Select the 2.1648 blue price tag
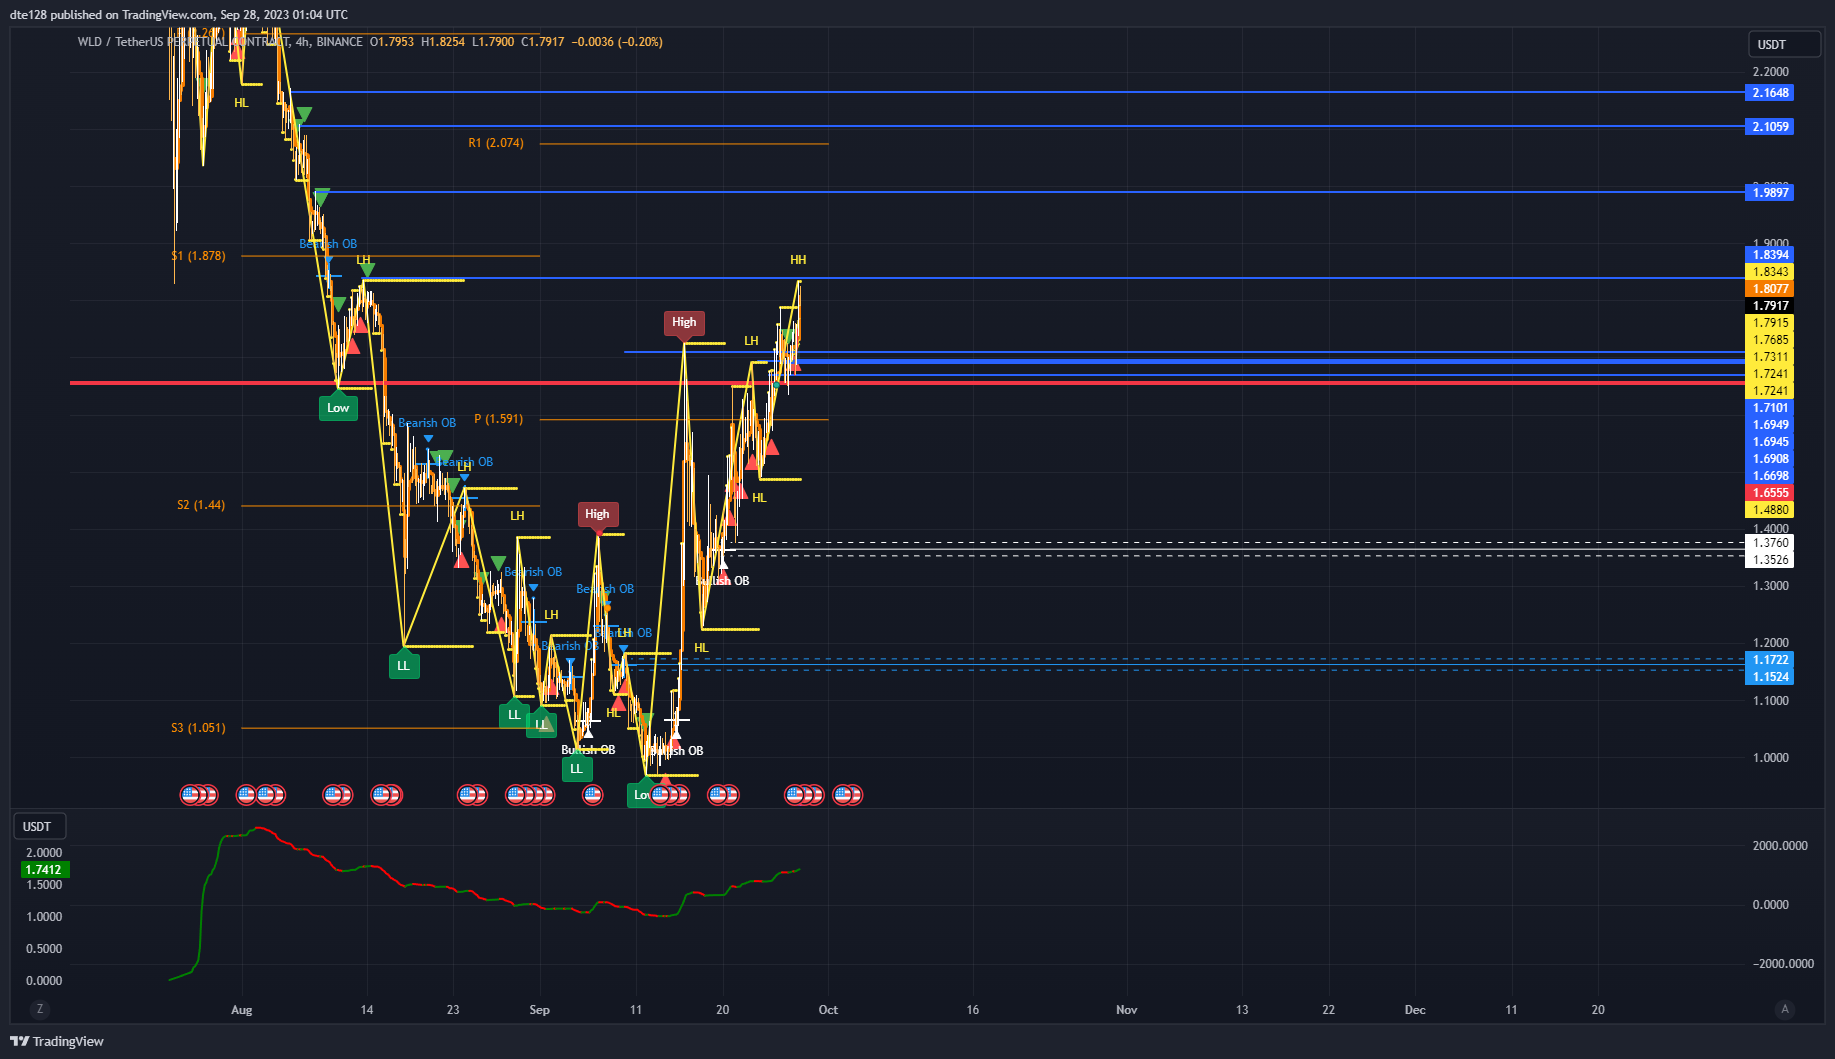The height and width of the screenshot is (1059, 1835). click(1770, 93)
